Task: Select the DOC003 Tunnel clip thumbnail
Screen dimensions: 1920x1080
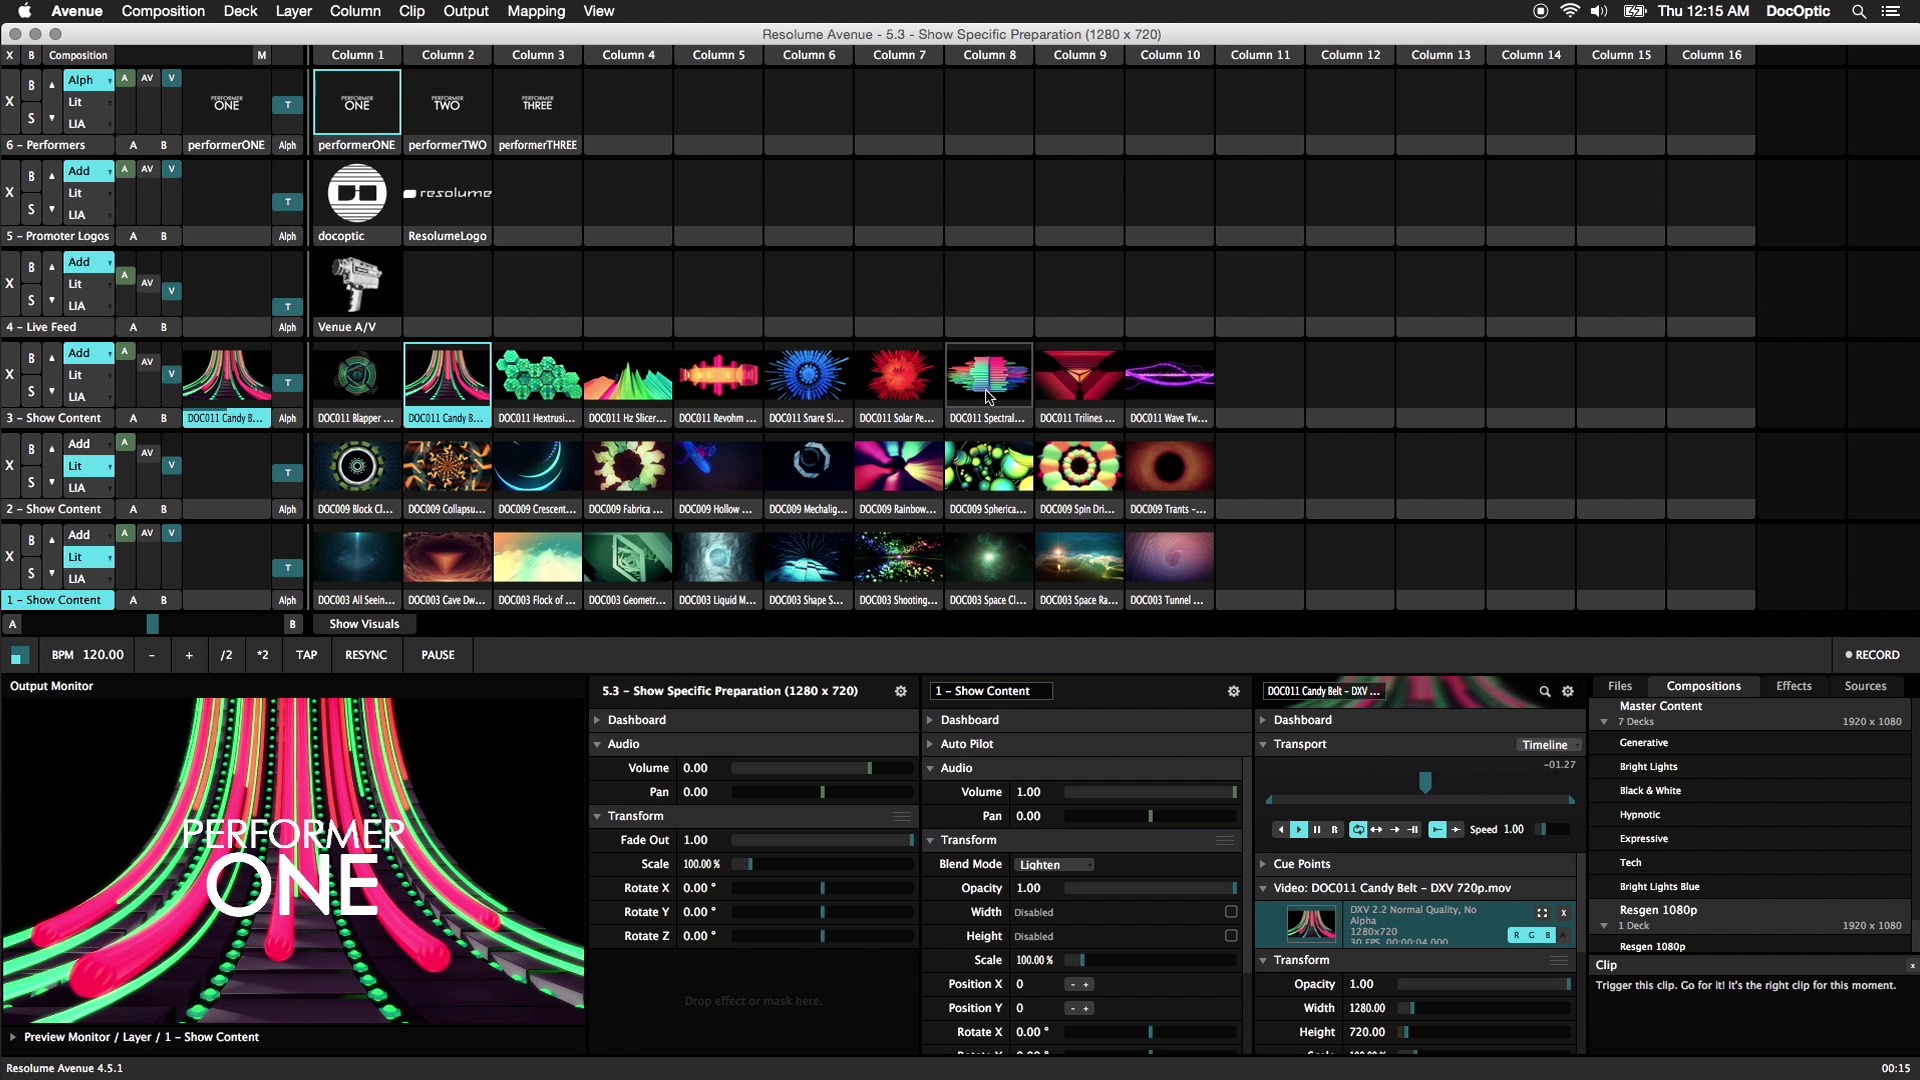Action: (x=1169, y=557)
